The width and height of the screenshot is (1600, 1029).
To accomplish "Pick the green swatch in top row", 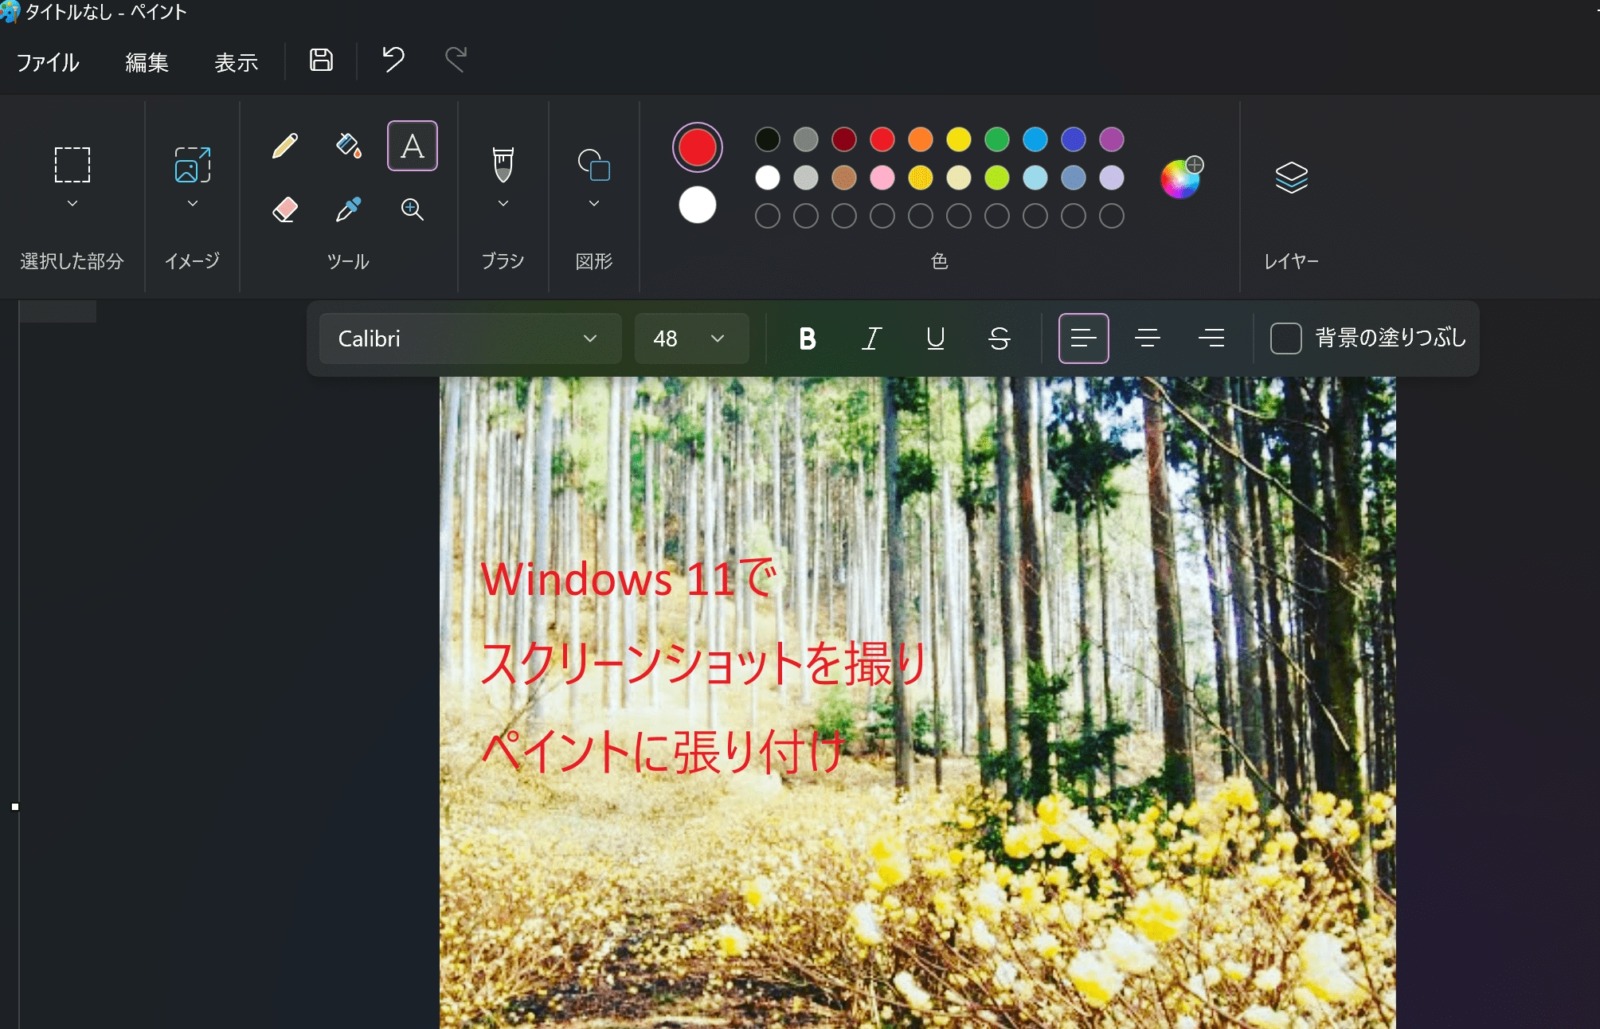I will [x=997, y=139].
